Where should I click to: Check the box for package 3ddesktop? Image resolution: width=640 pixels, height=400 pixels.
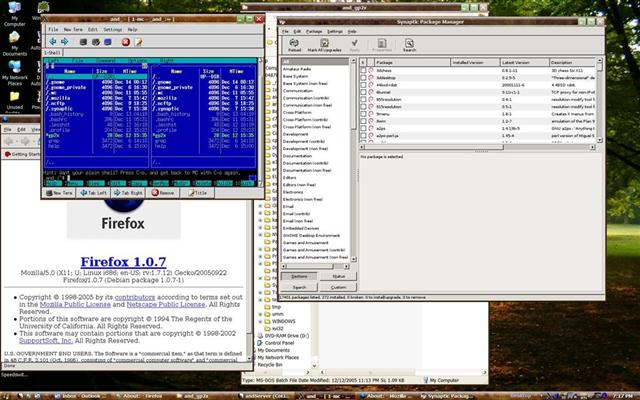click(x=363, y=78)
